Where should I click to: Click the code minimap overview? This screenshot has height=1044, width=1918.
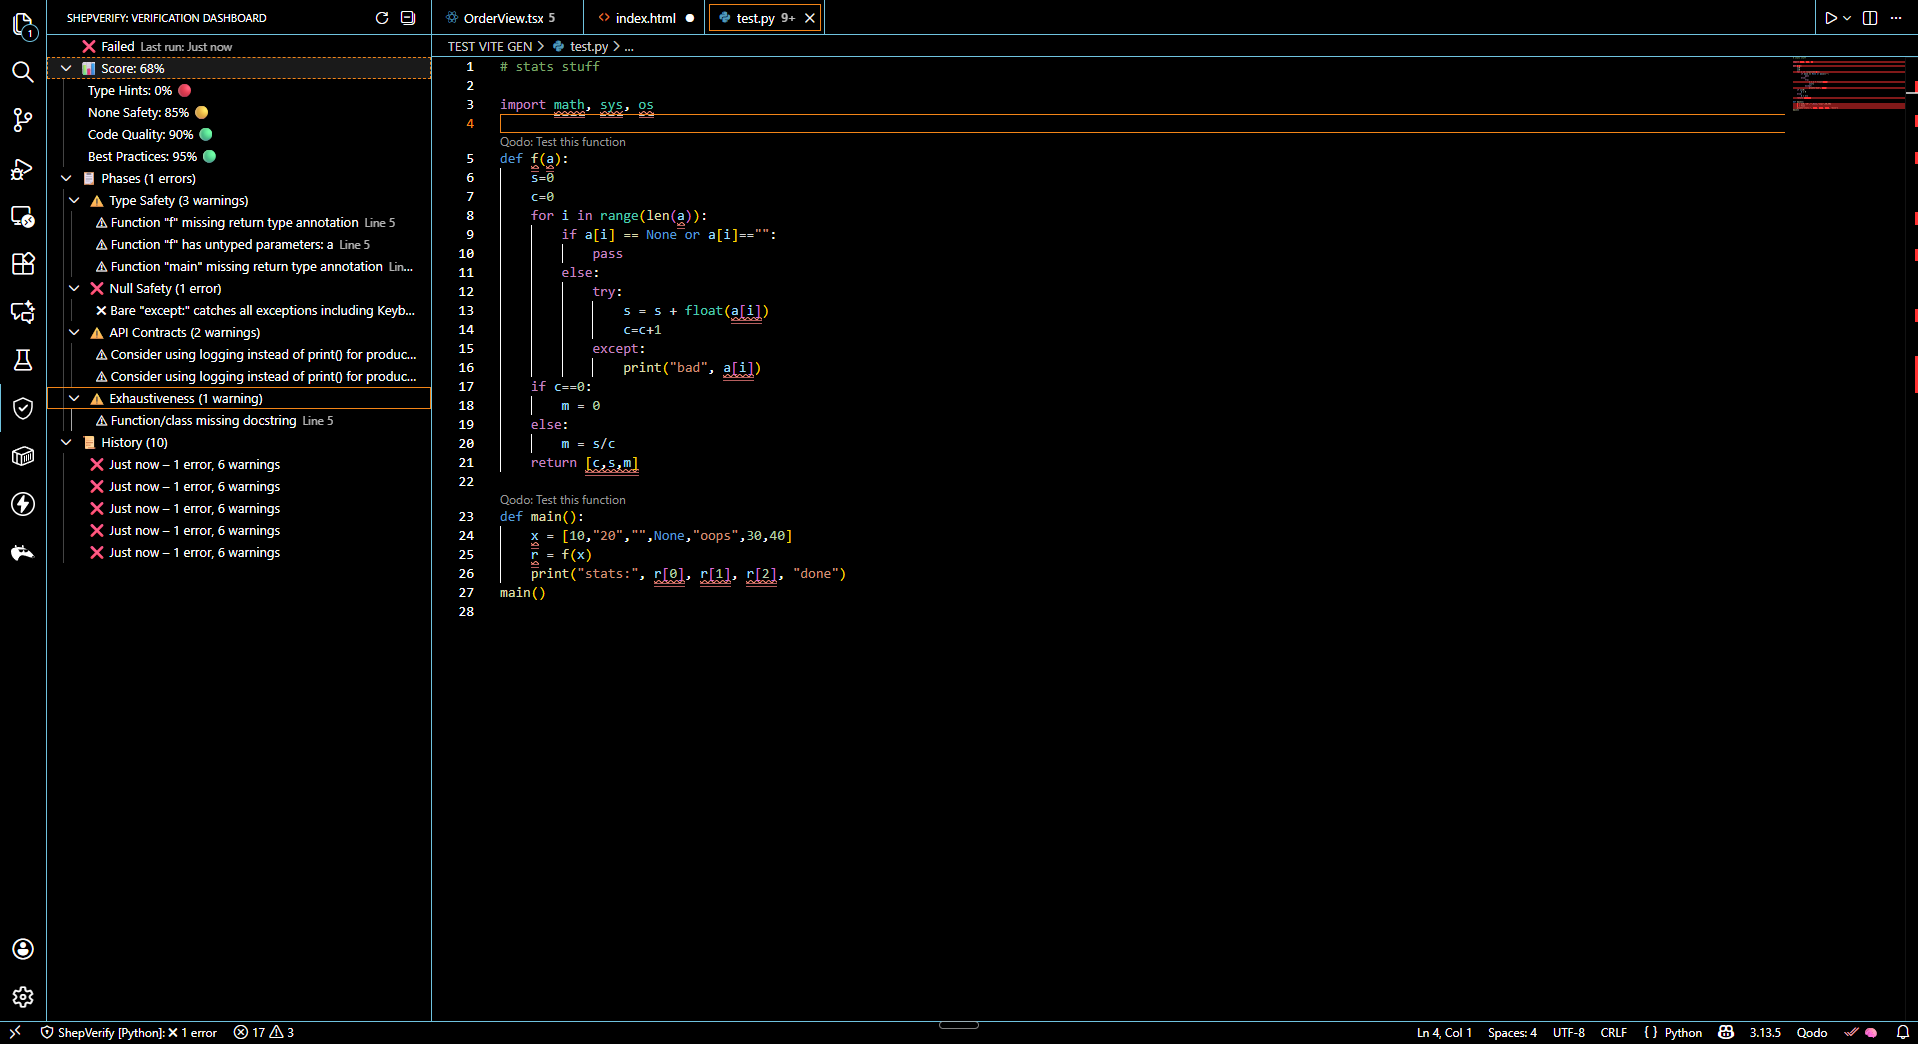(x=1848, y=85)
